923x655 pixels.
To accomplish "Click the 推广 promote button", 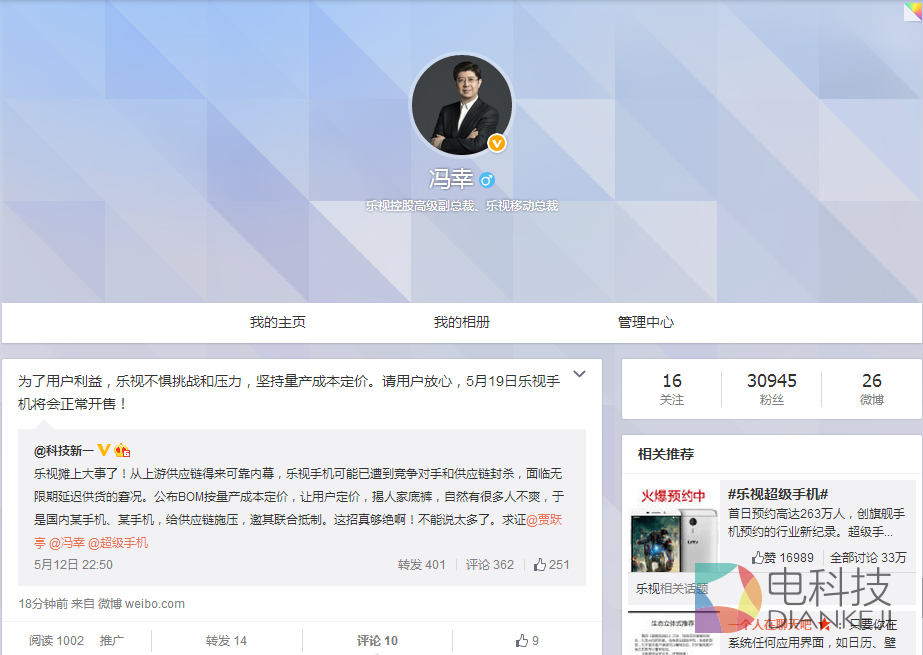I will 112,640.
